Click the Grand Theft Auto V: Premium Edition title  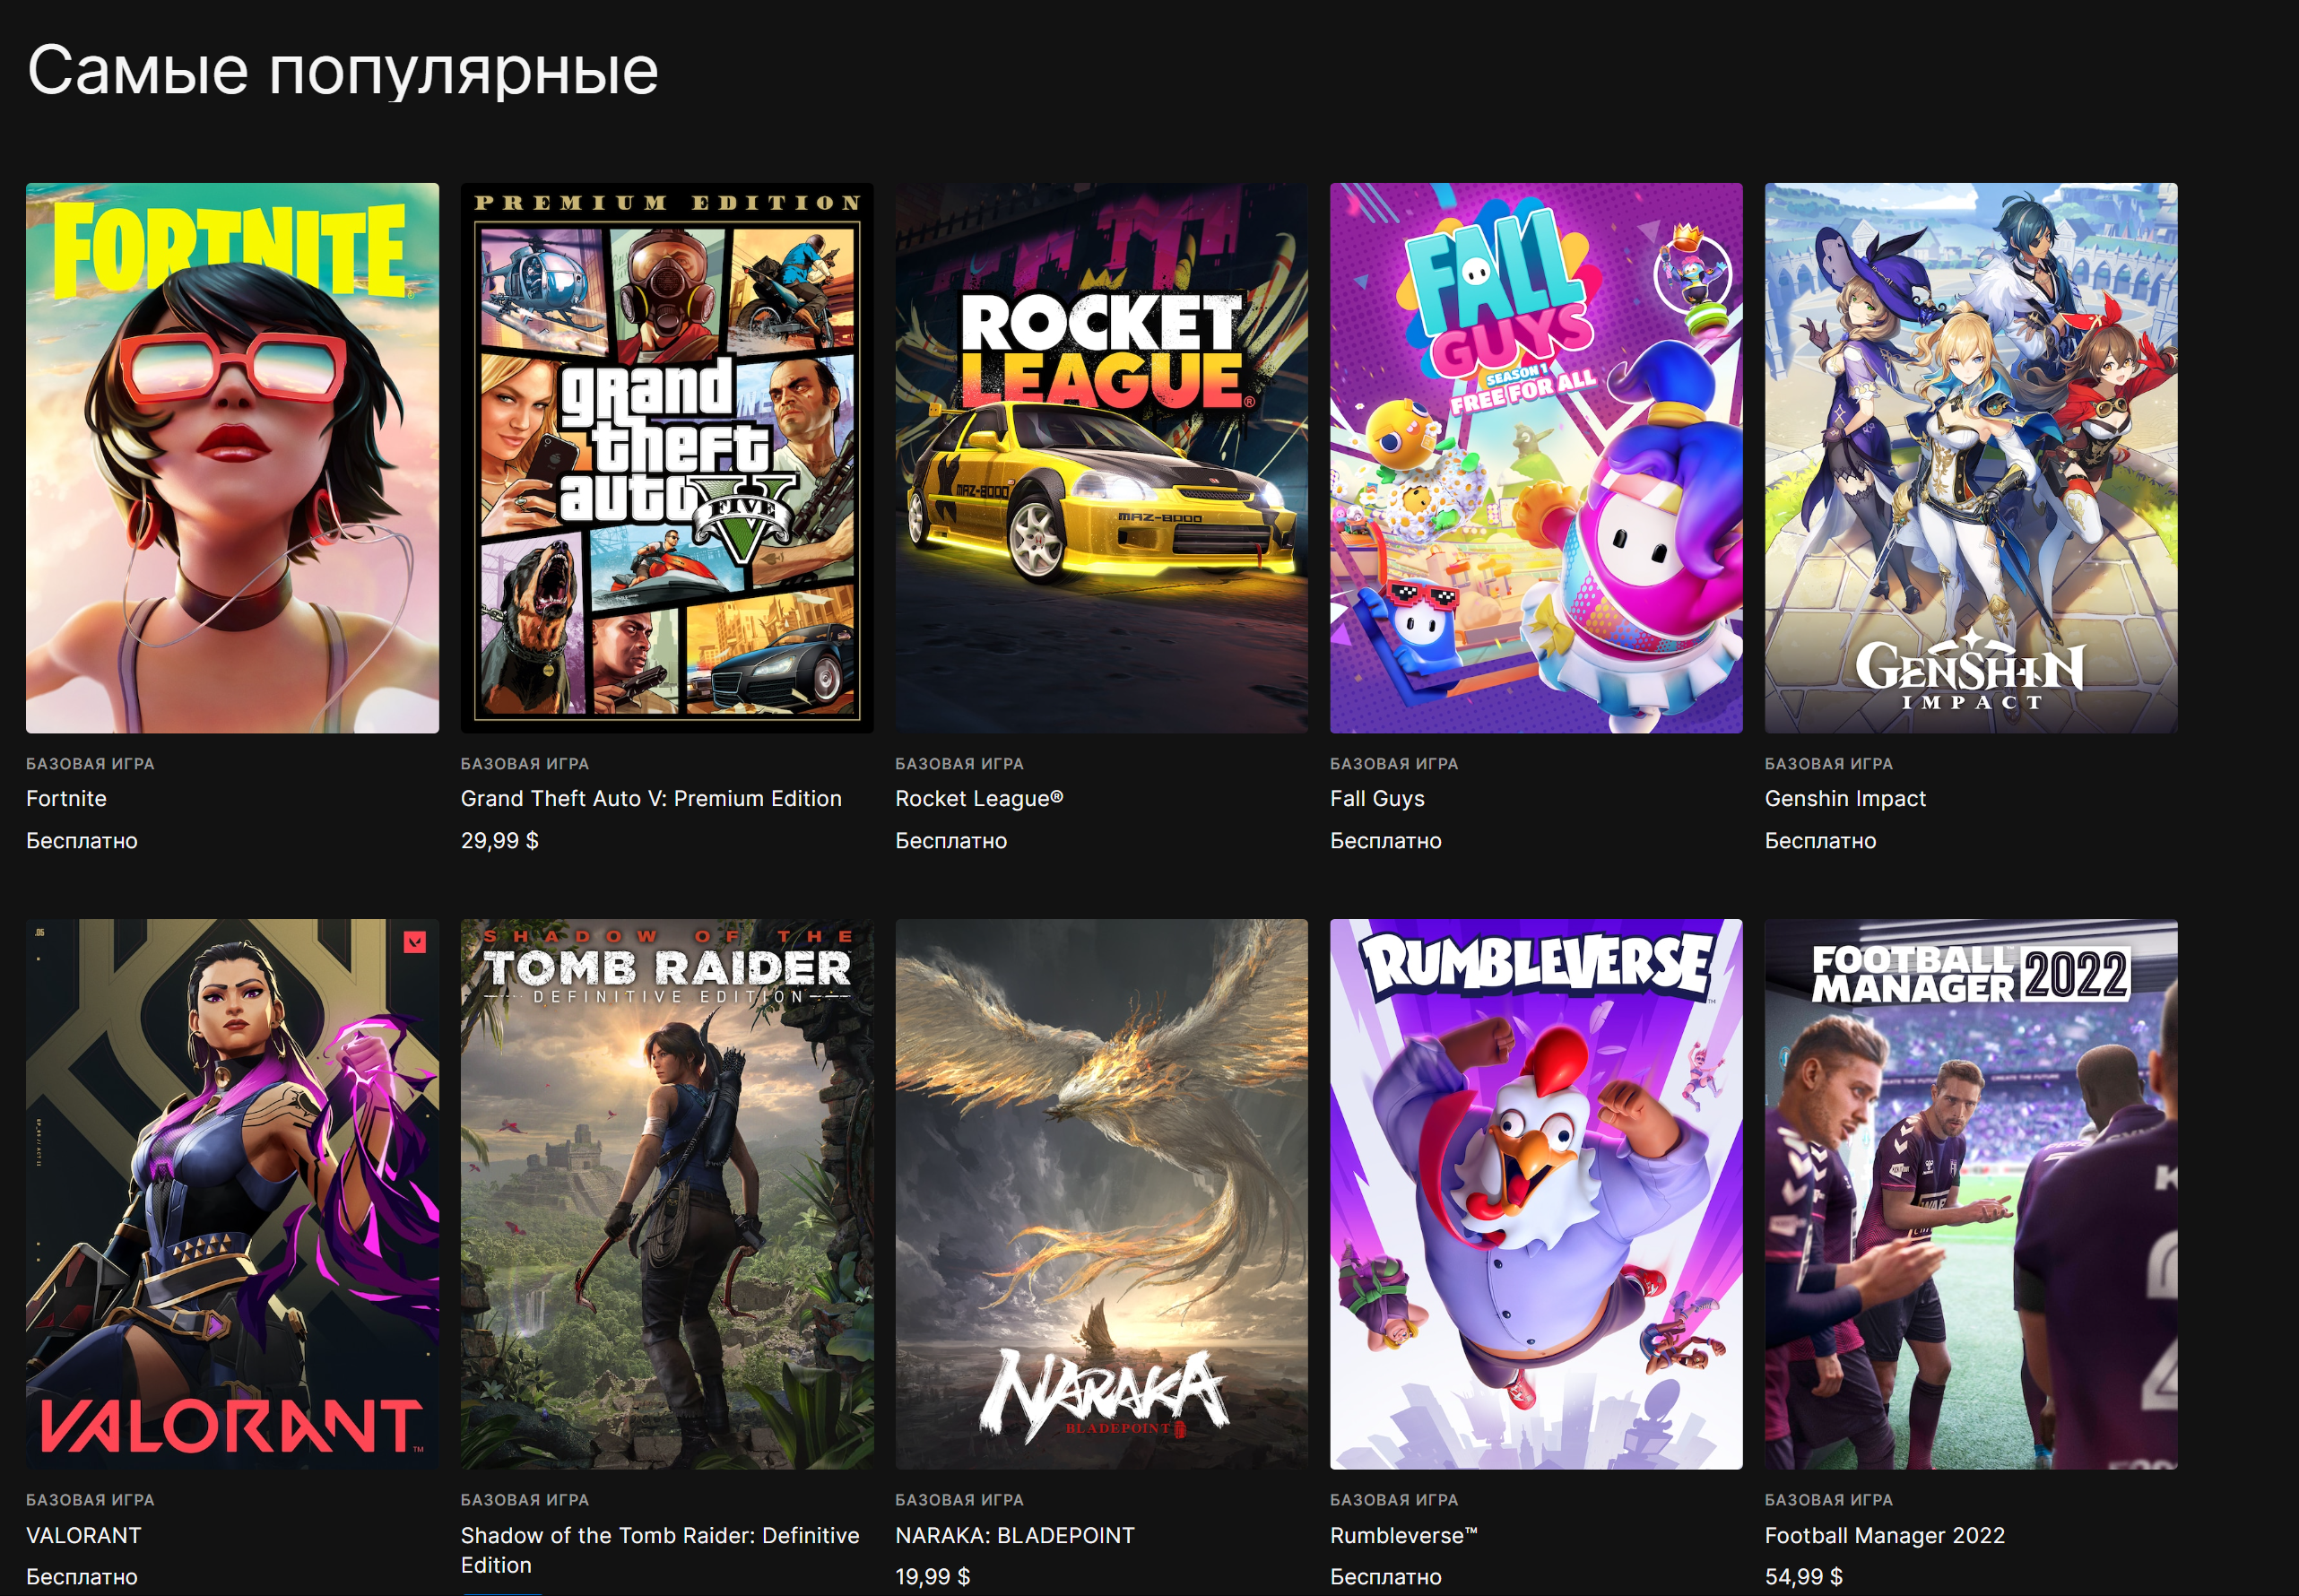click(x=651, y=798)
